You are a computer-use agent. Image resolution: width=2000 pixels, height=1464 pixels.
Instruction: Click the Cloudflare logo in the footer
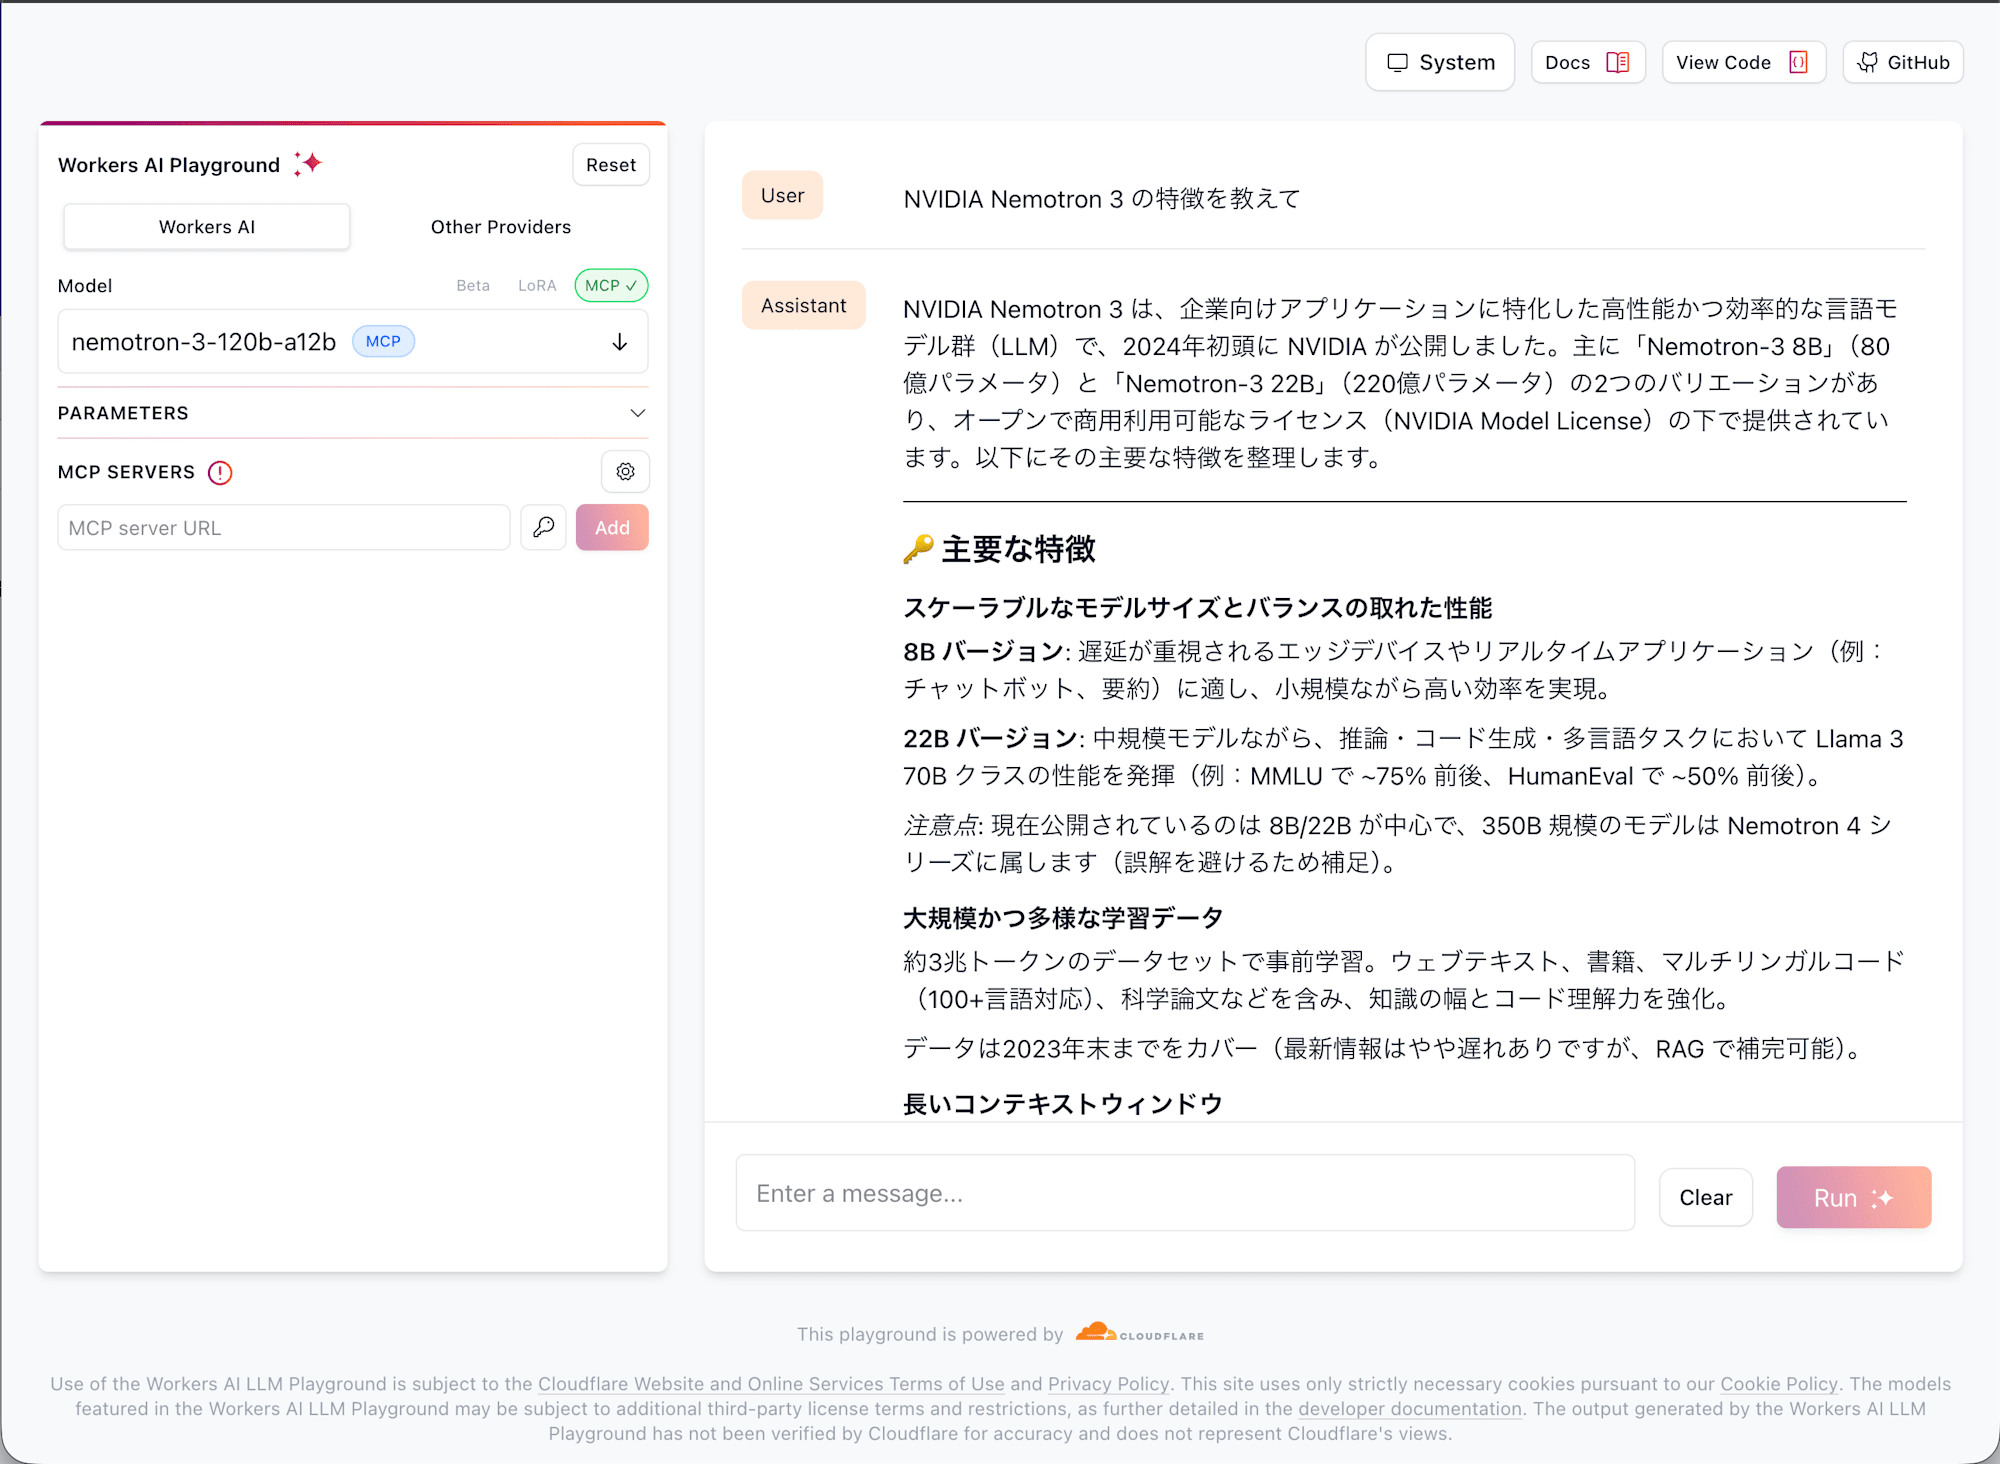pyautogui.click(x=1139, y=1333)
